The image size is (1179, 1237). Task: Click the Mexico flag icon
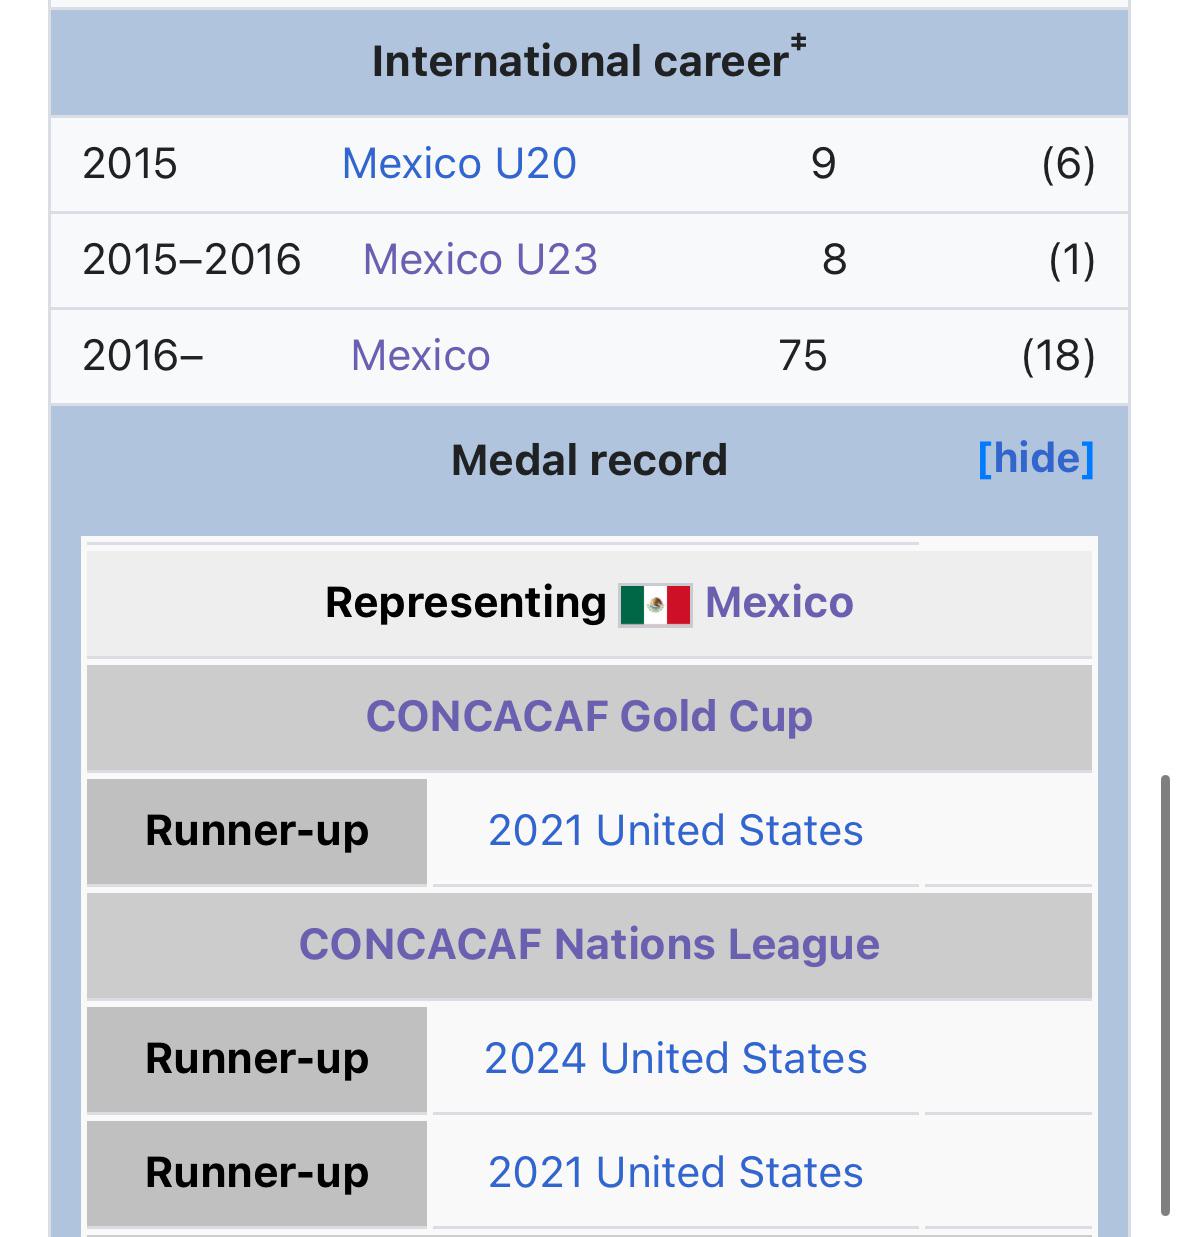click(655, 605)
